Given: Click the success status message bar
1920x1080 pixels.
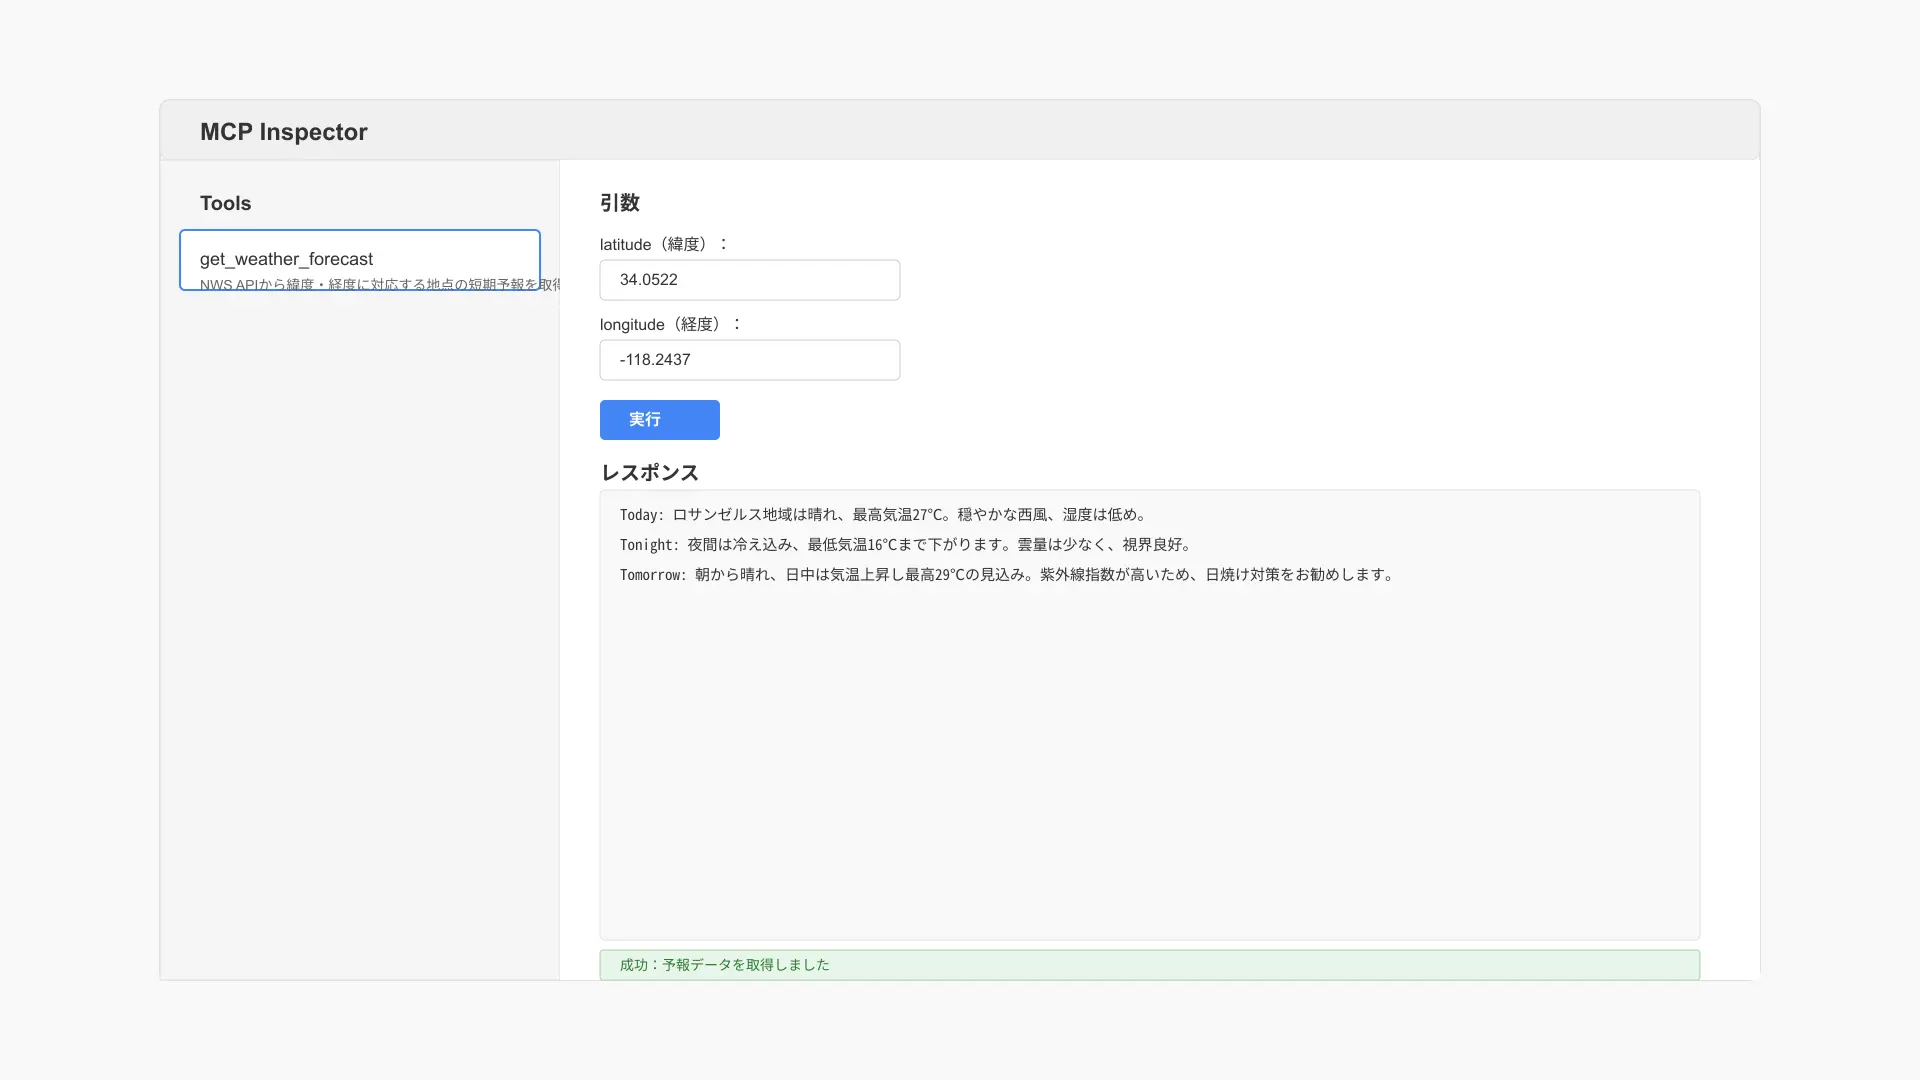Looking at the screenshot, I should coord(1150,965).
